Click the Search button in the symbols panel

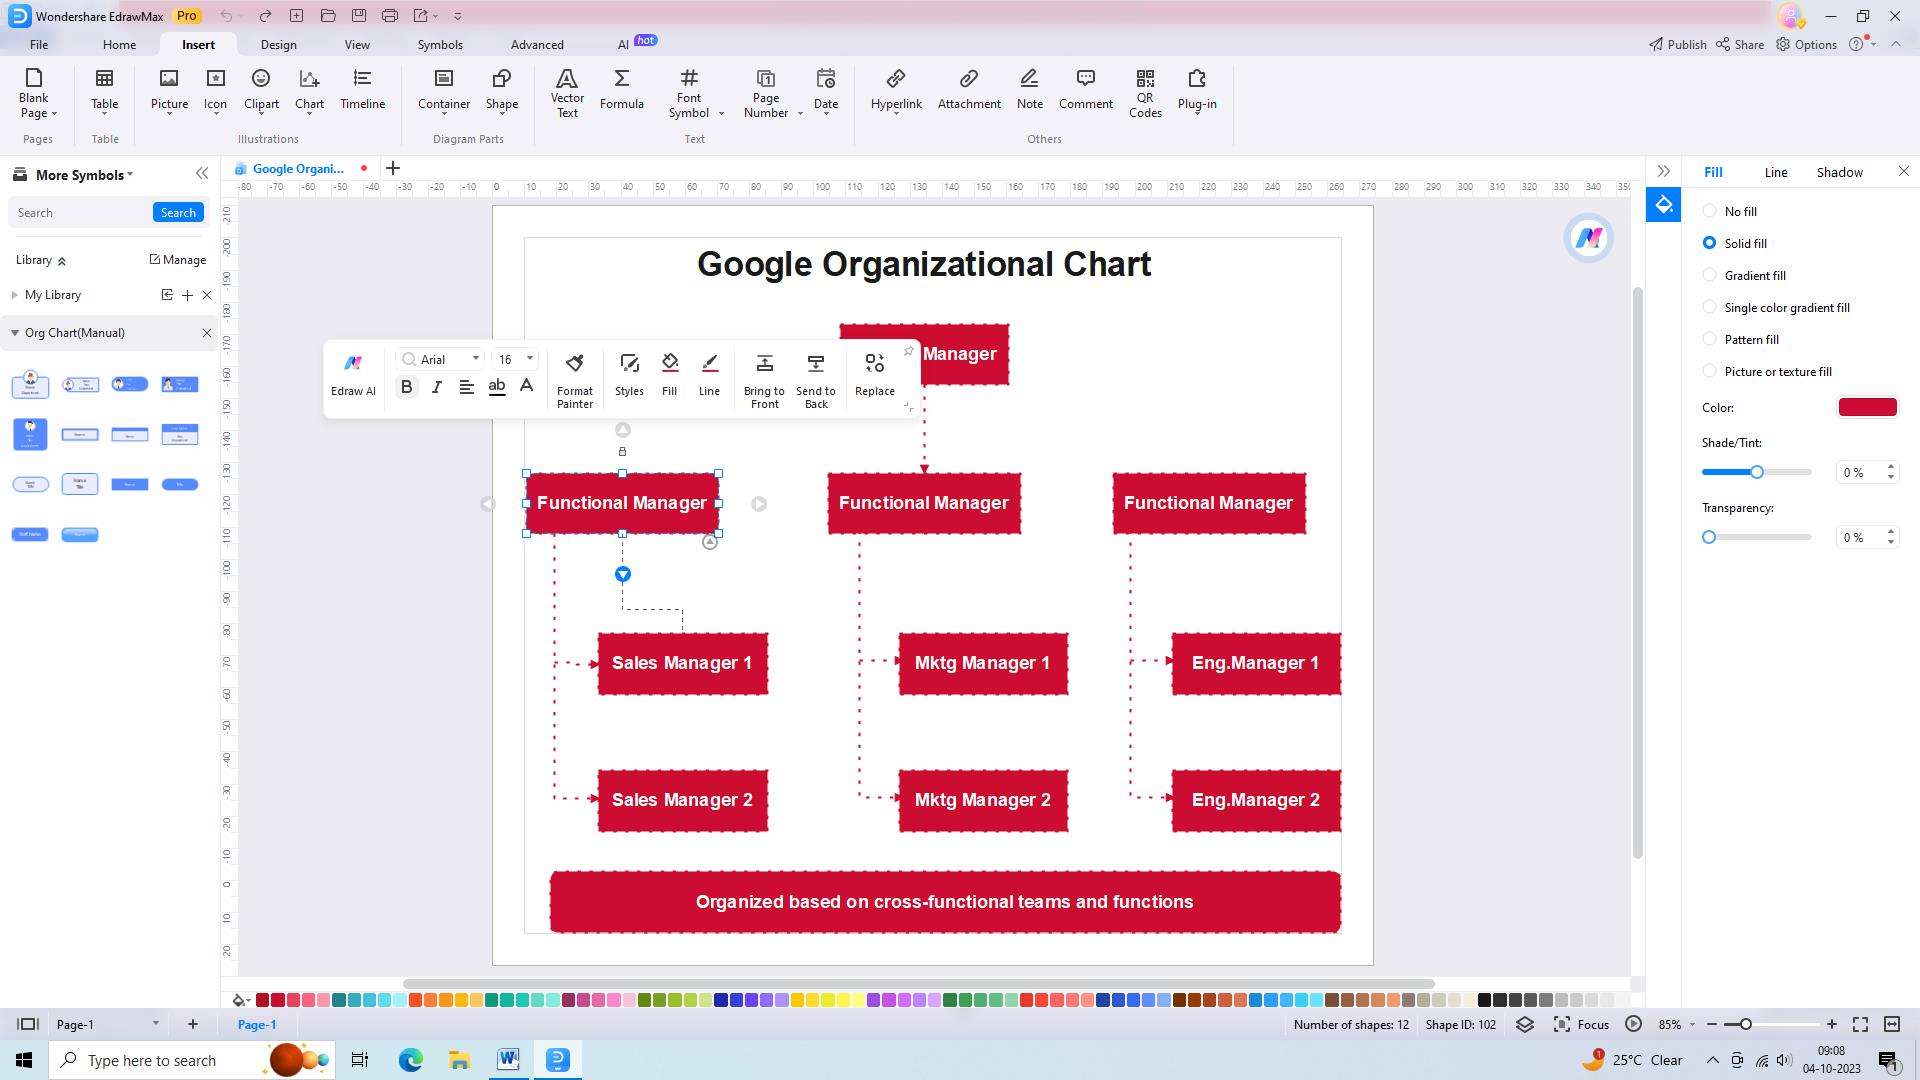(x=178, y=212)
